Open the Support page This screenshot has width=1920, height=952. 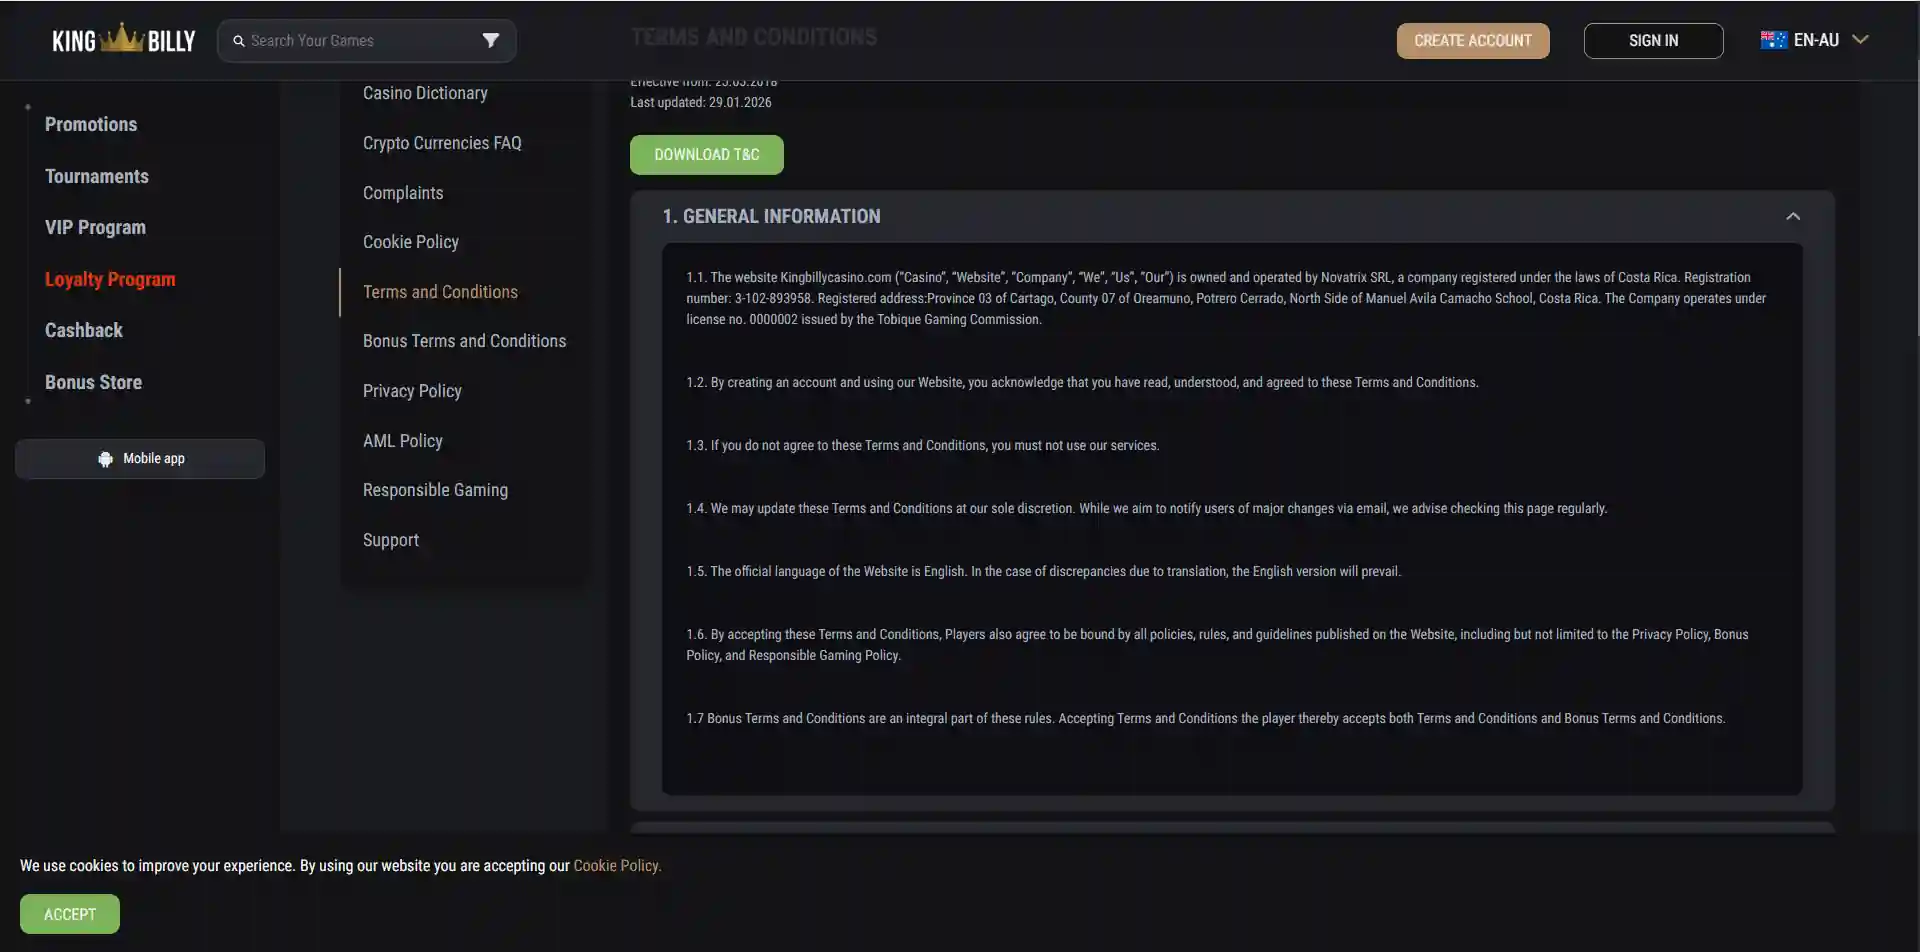click(391, 540)
